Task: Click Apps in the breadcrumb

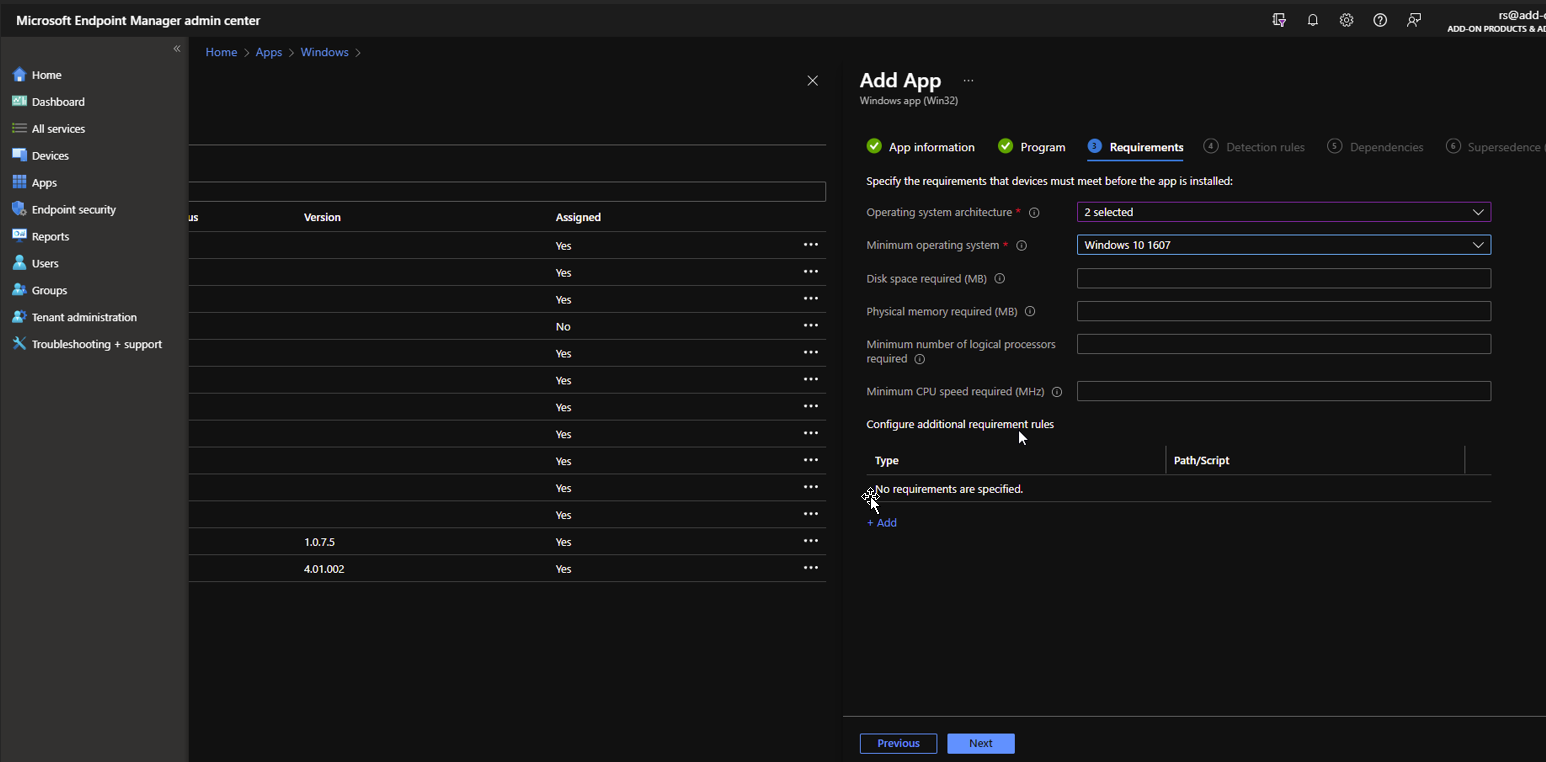Action: (x=269, y=52)
